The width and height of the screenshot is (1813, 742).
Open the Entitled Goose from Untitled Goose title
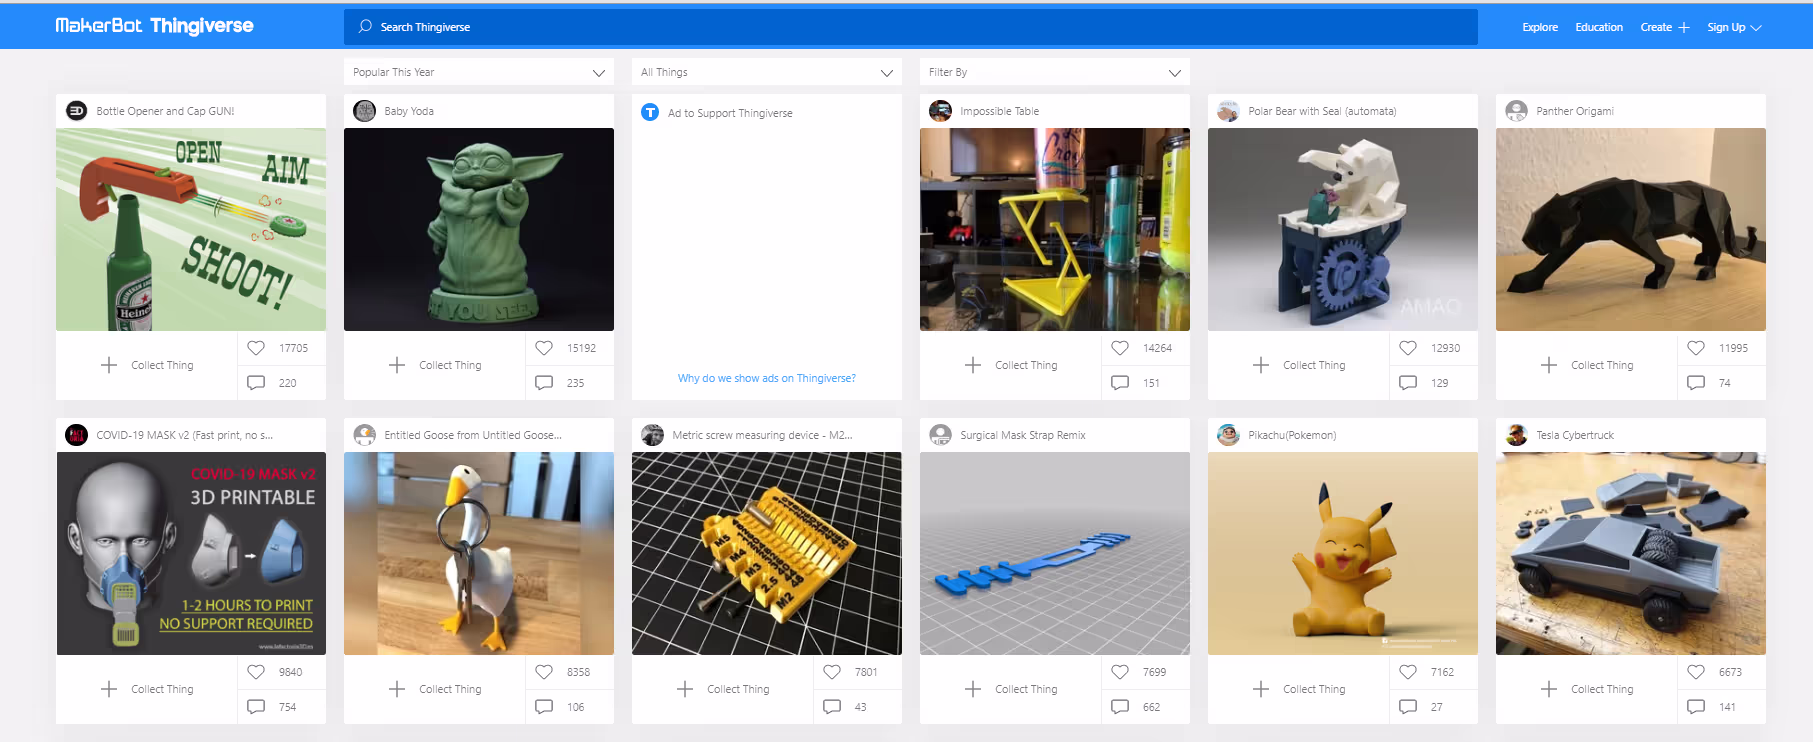coord(473,435)
